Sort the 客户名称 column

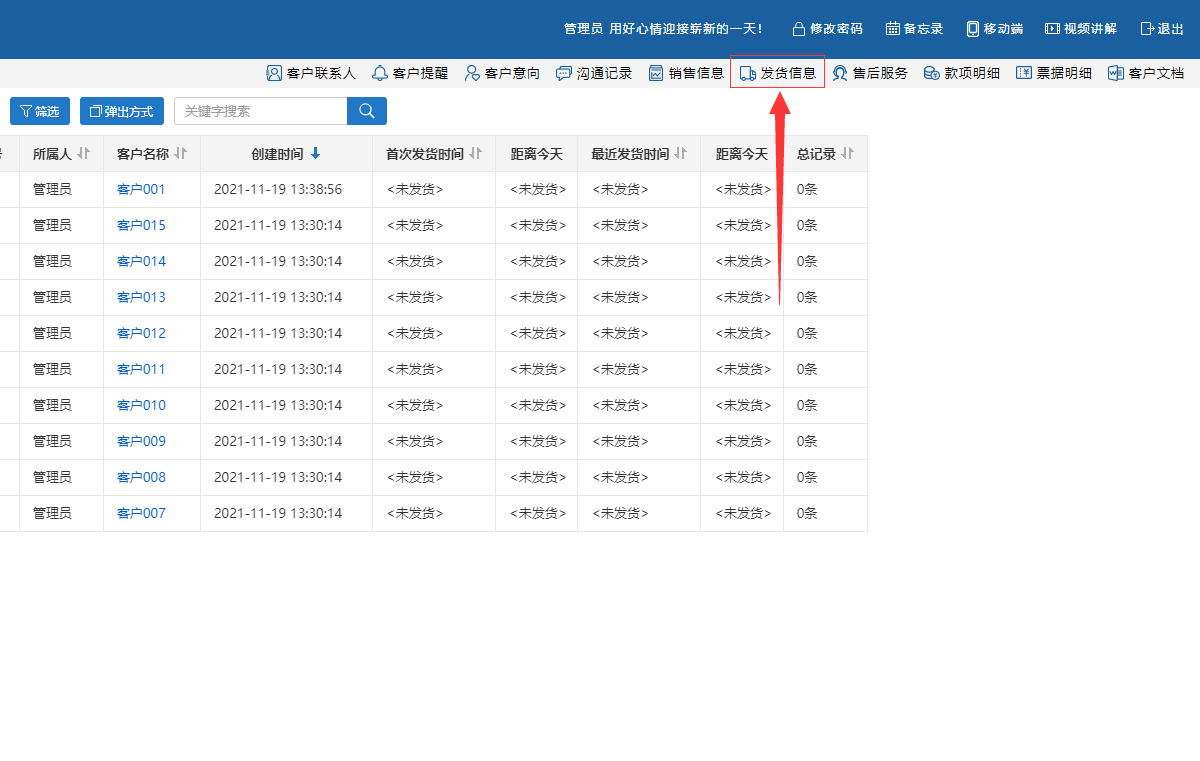click(180, 154)
